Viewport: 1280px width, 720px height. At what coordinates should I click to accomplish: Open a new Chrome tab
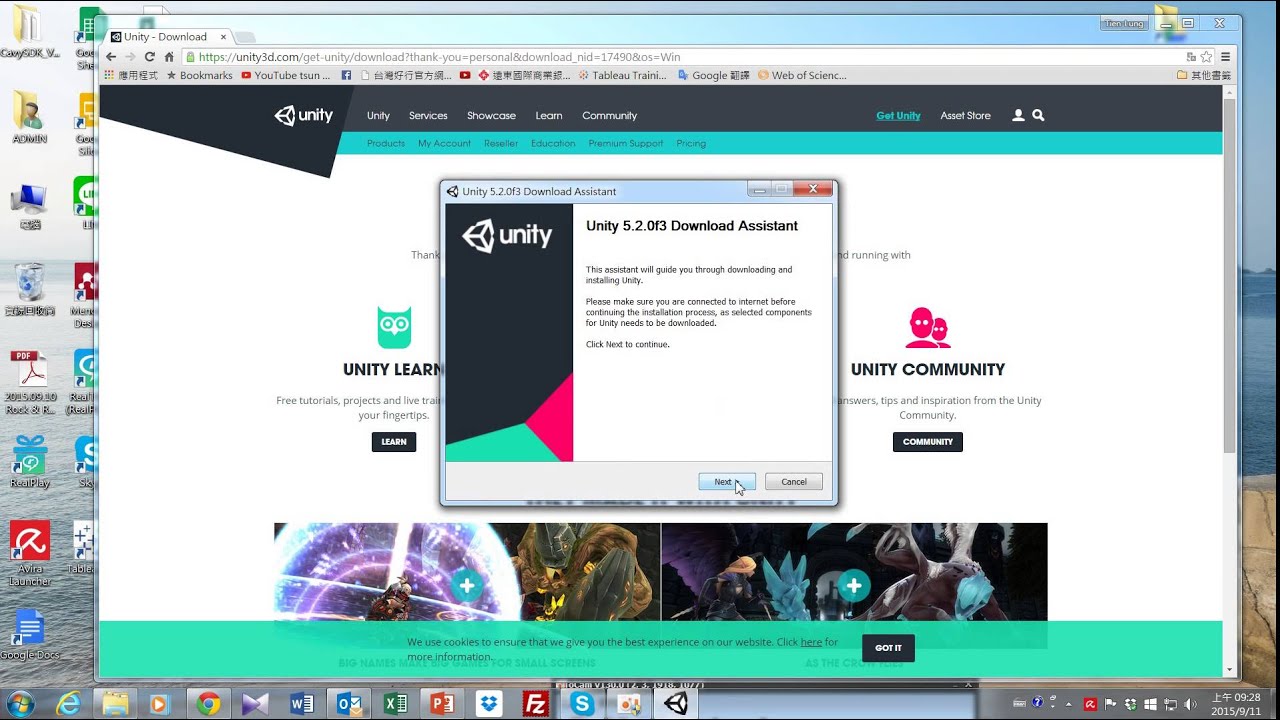click(246, 38)
